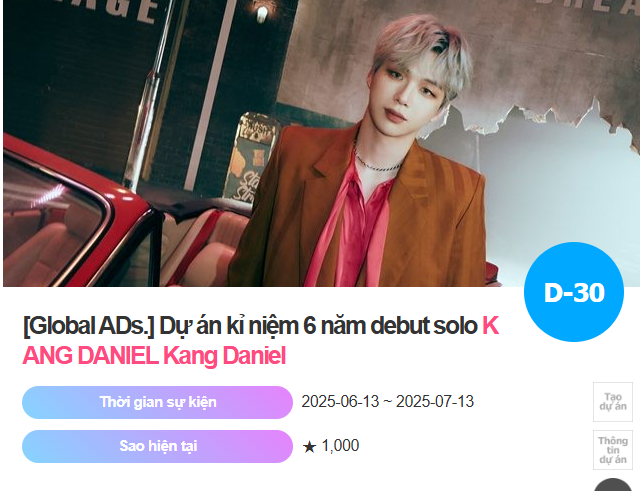Image resolution: width=640 pixels, height=491 pixels.
Task: Click the dark round button at bottom right
Action: (613, 485)
